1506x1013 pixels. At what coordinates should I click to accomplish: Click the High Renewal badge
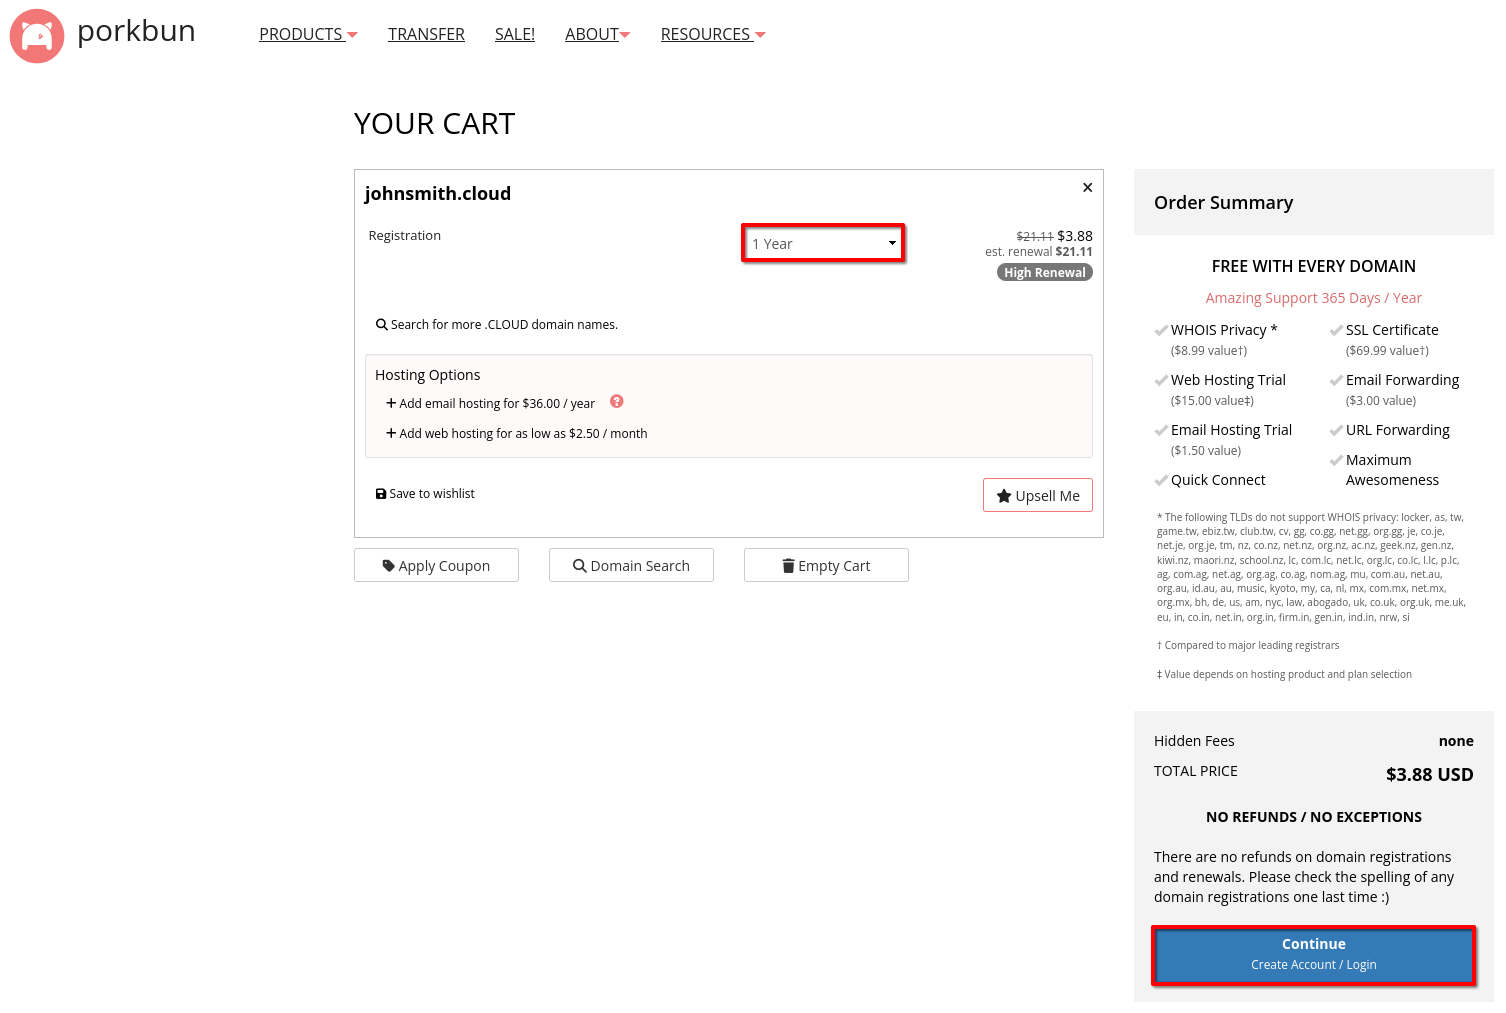[1045, 272]
